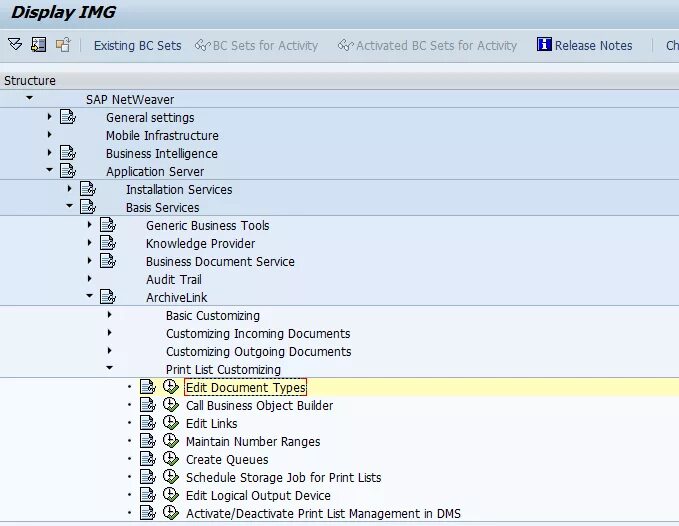Screen dimensions: 679x526
Task: Execute the Call Business Object Builder icon
Action: (170, 406)
